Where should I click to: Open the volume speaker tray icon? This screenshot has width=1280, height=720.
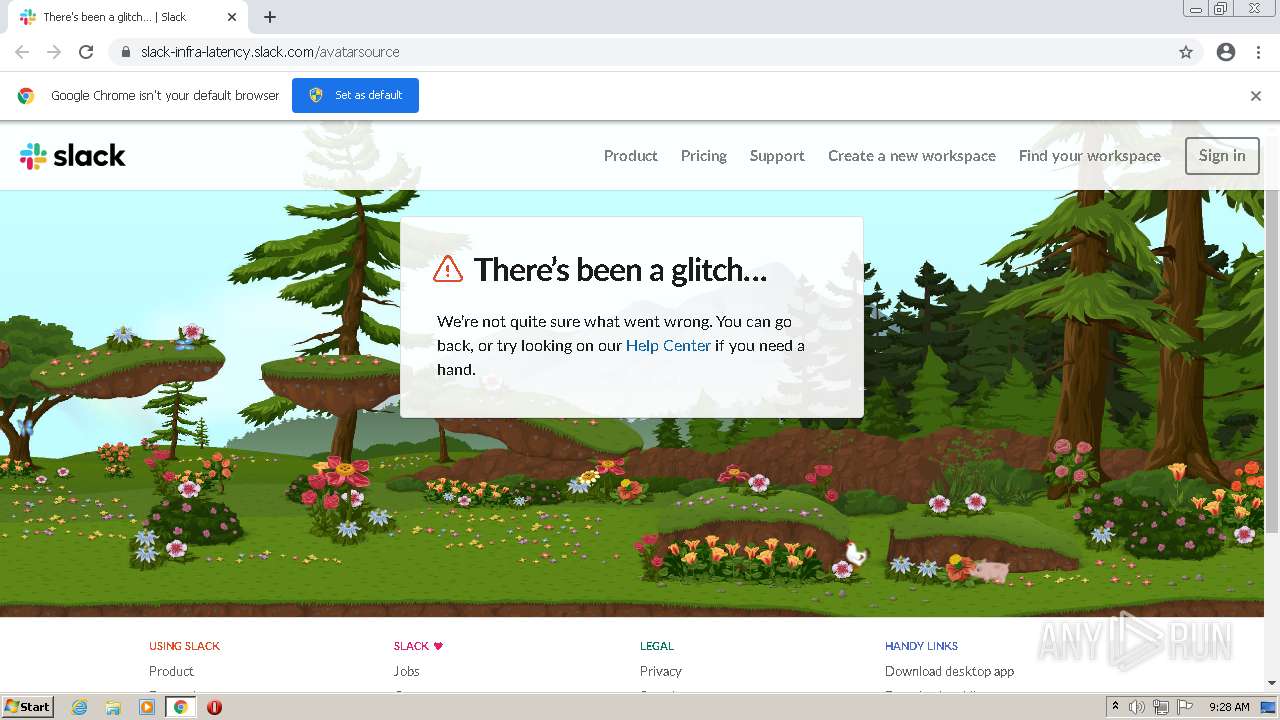click(1137, 707)
